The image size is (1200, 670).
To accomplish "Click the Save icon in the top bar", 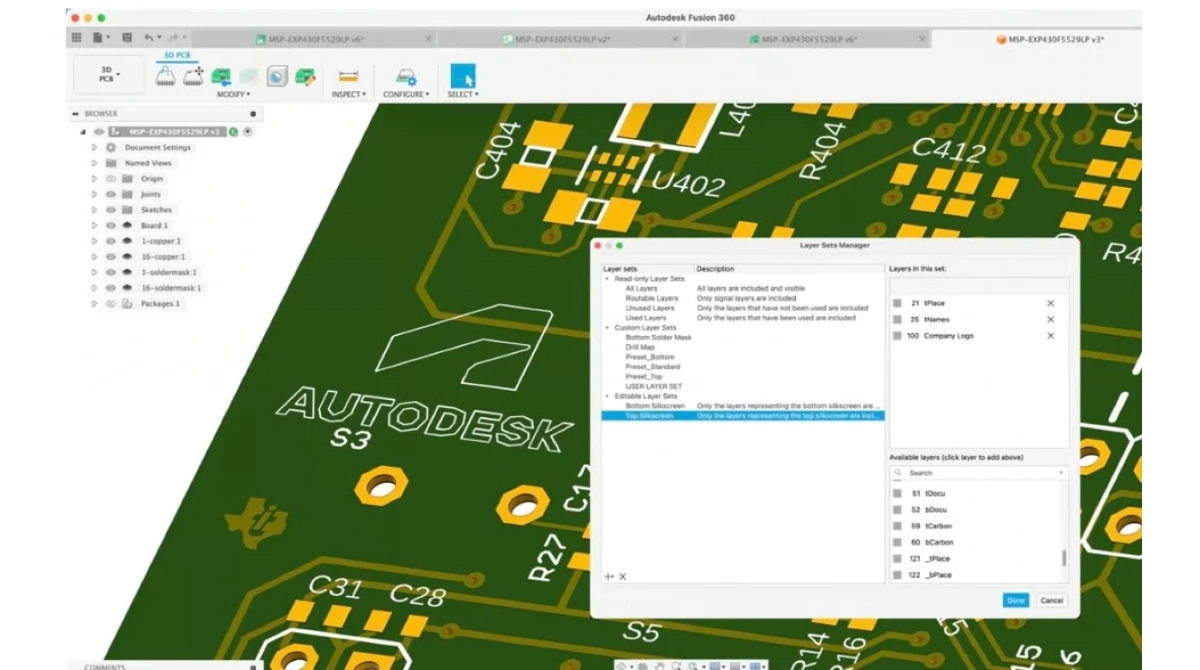I will (127, 38).
